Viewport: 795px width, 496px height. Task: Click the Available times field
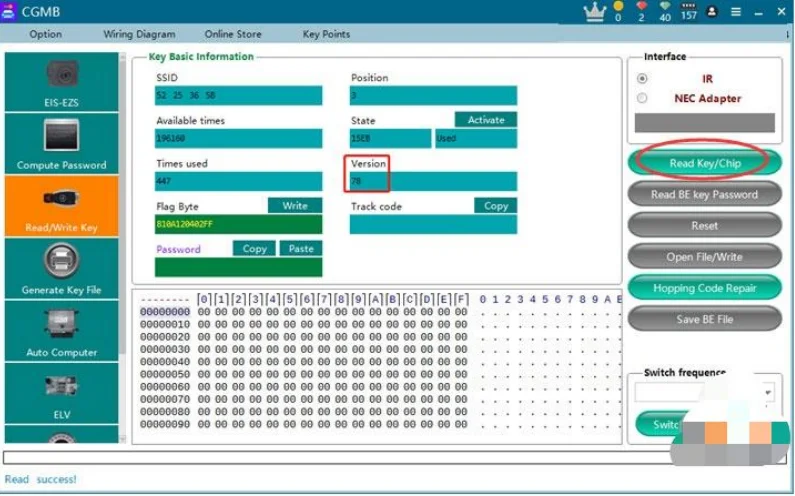[238, 138]
